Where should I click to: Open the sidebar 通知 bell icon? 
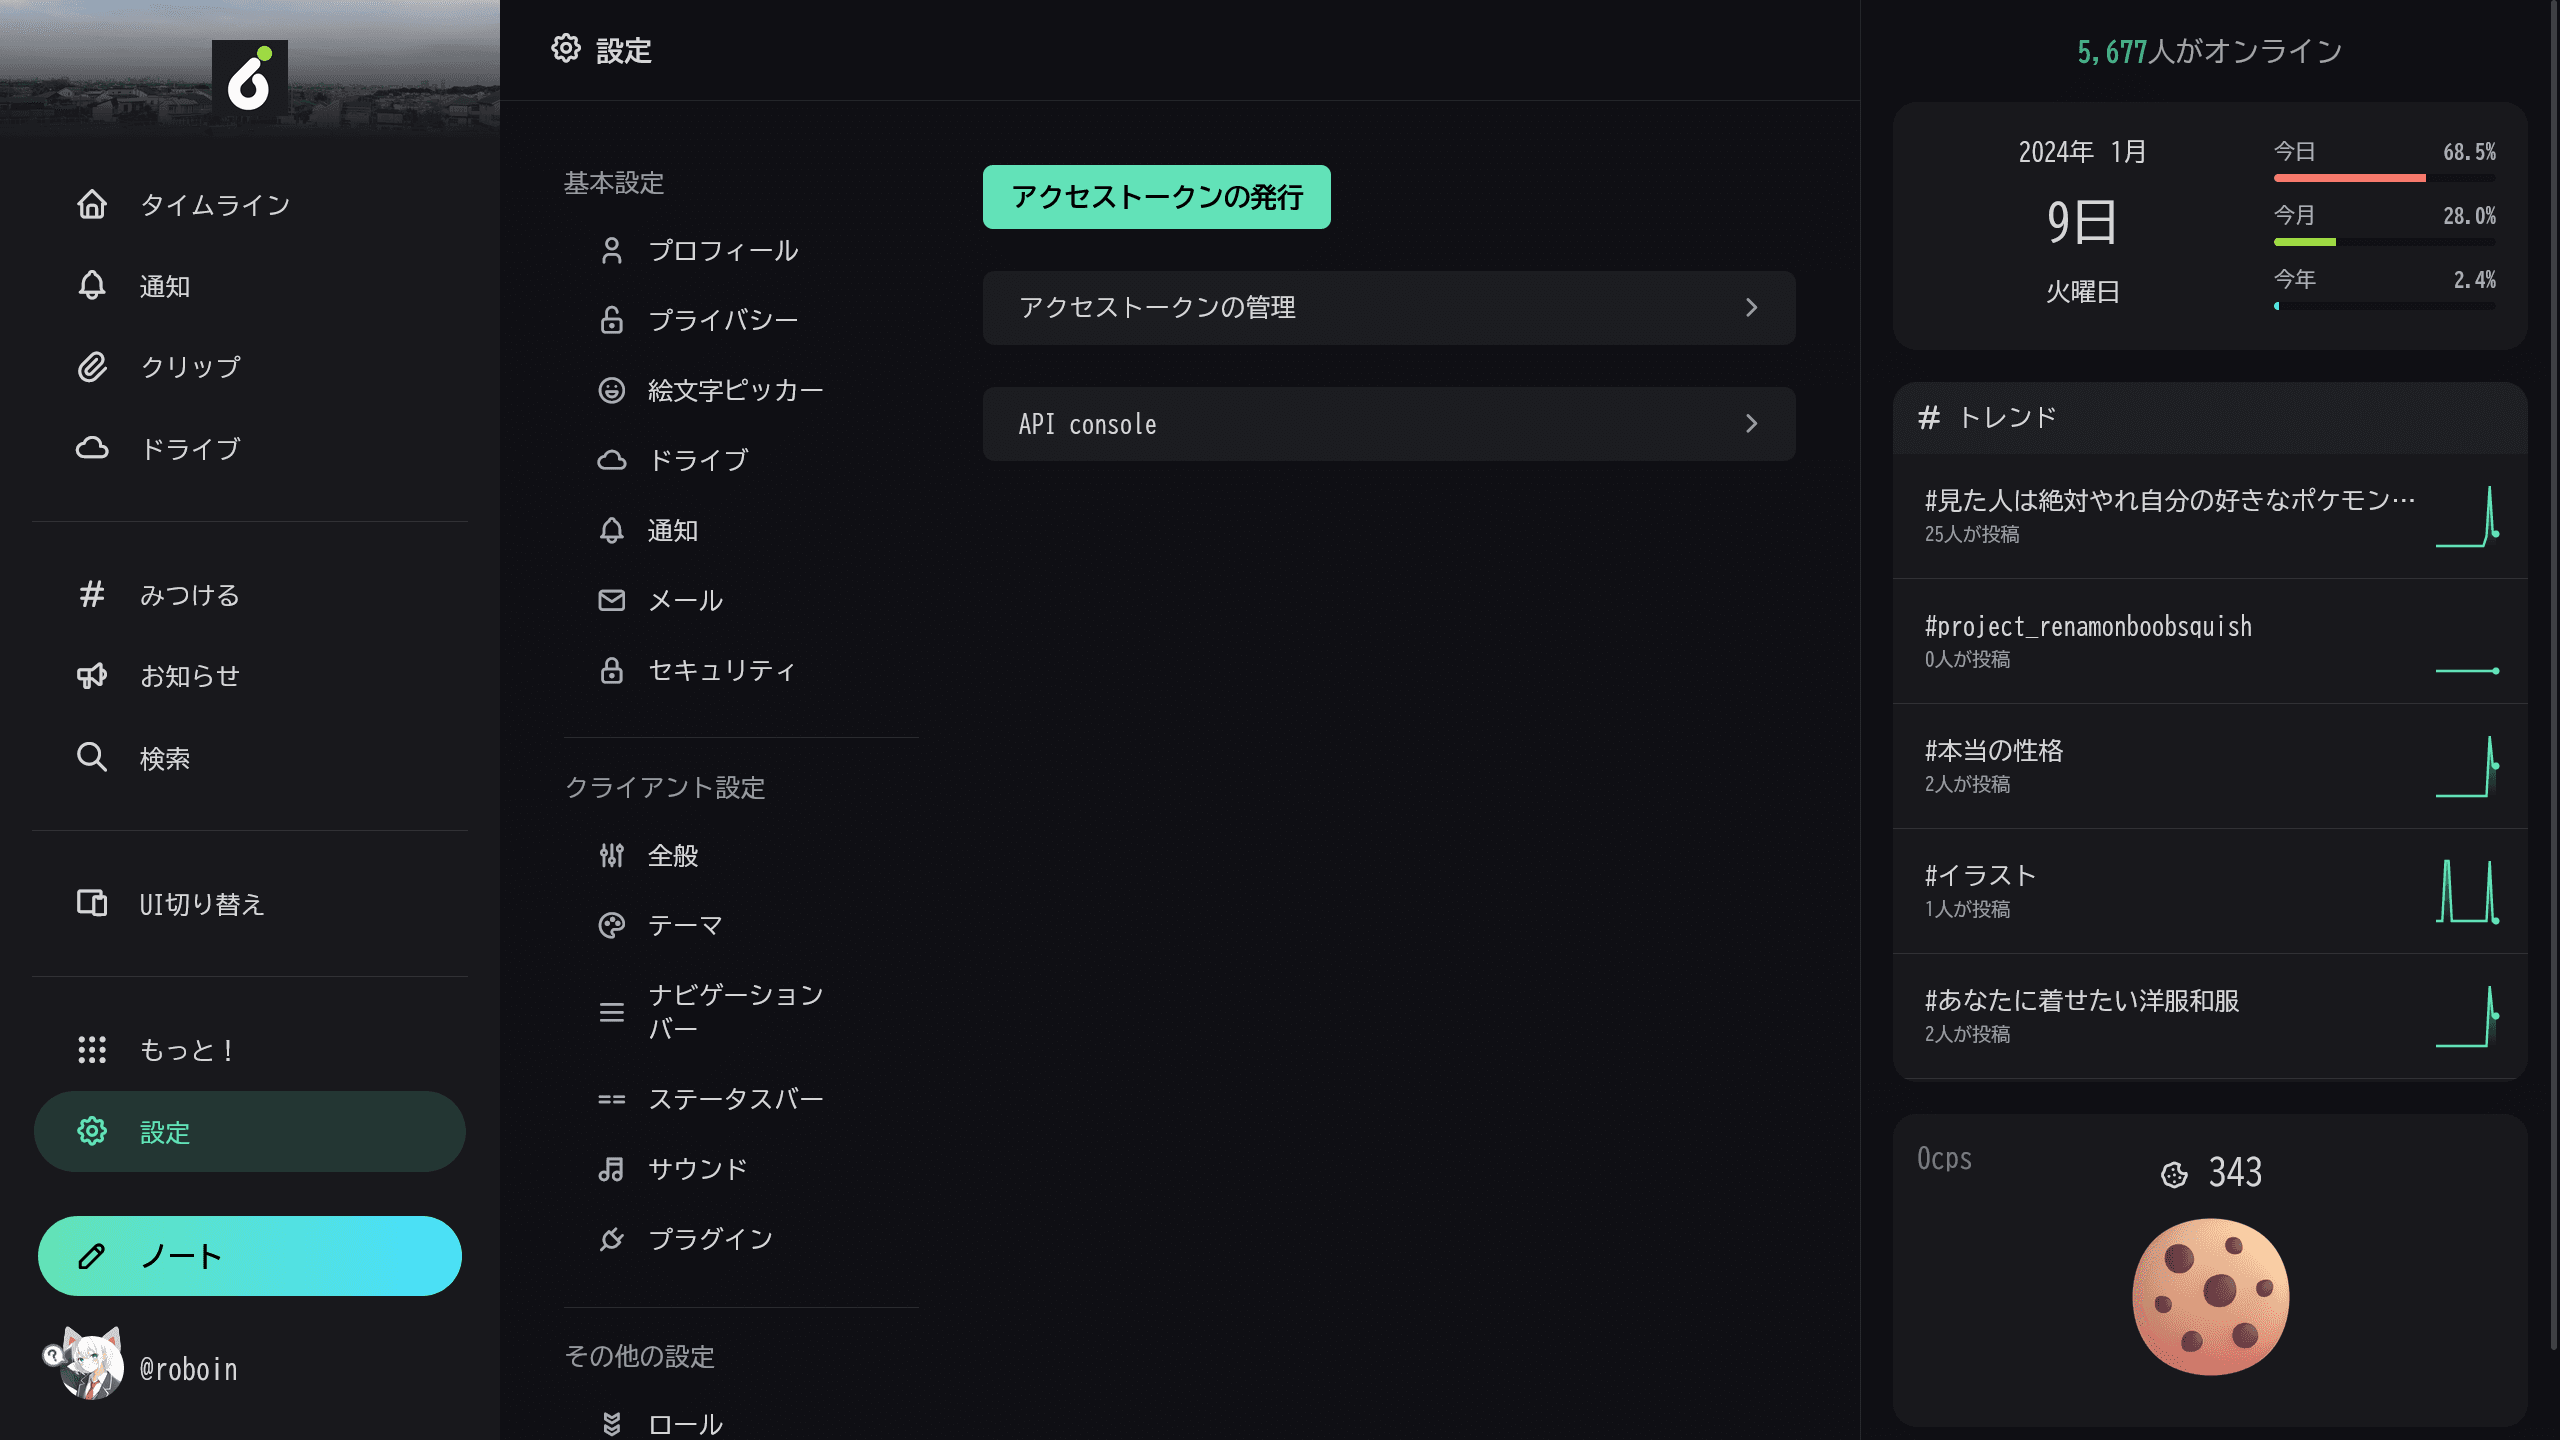92,286
